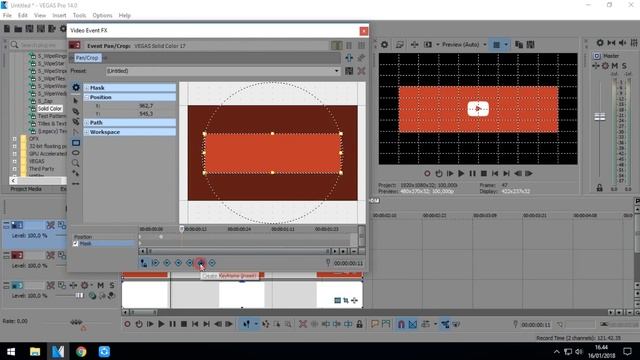Expand the VEGAS folder in the tree
Screen dimensions: 640x360
point(14,161)
